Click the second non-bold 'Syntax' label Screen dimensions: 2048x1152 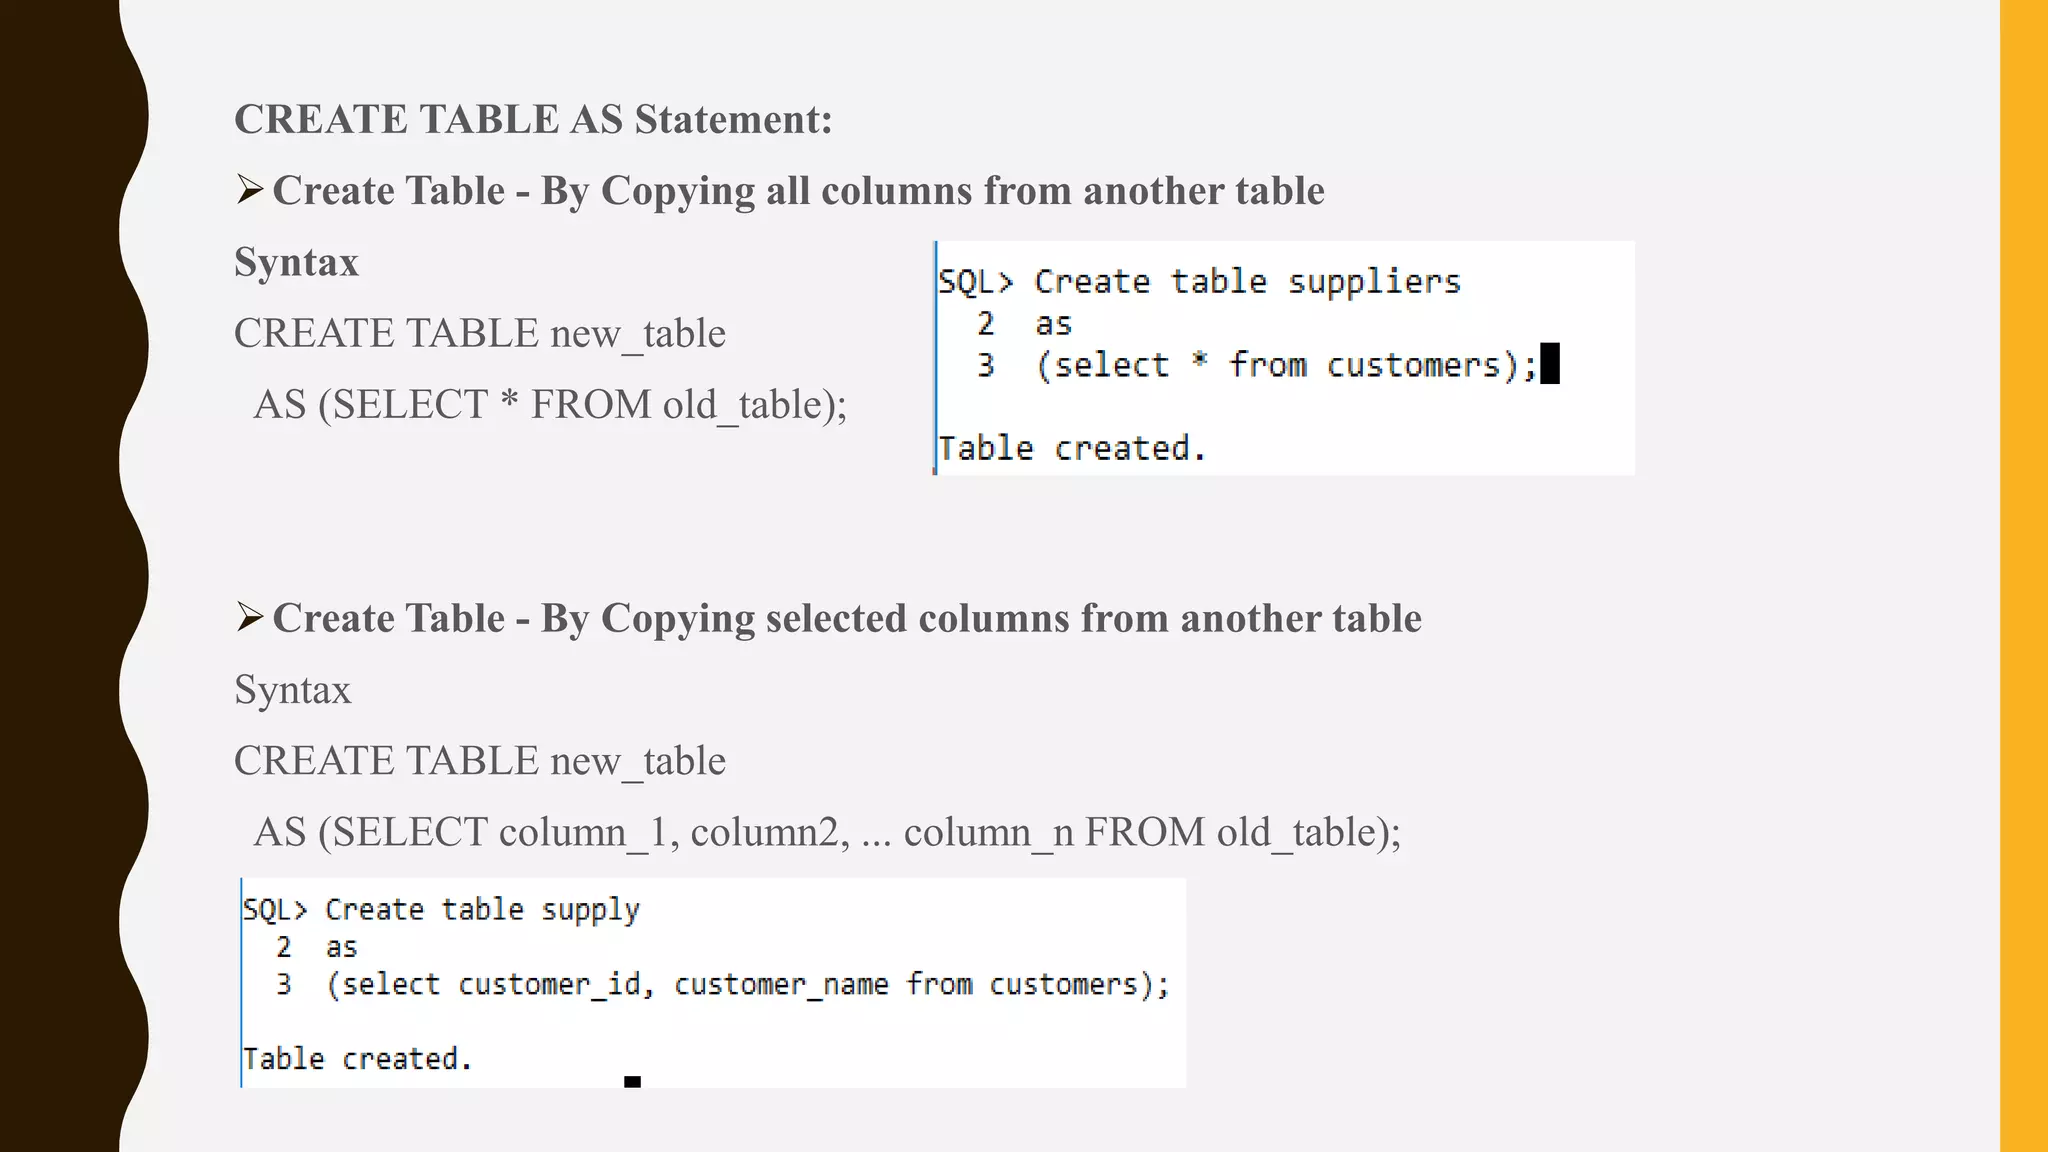coord(293,690)
